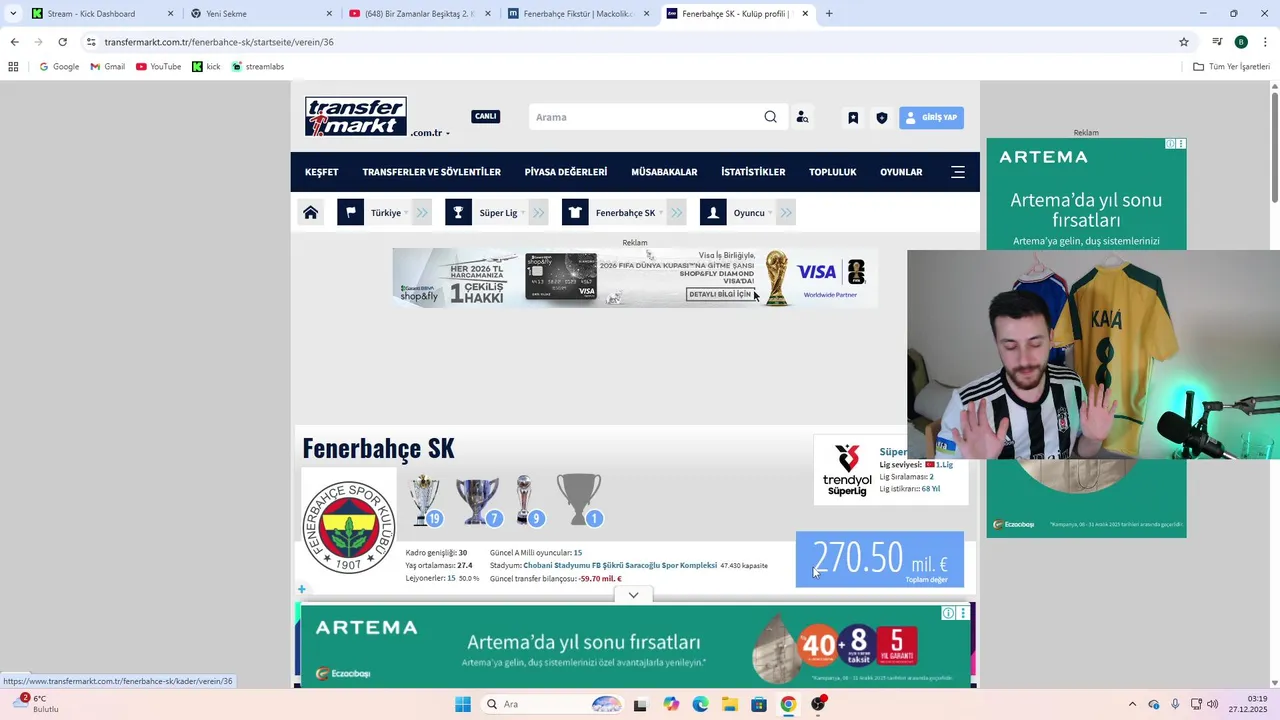Open the CANLI live scores badge
1280x720 pixels.
pos(485,116)
